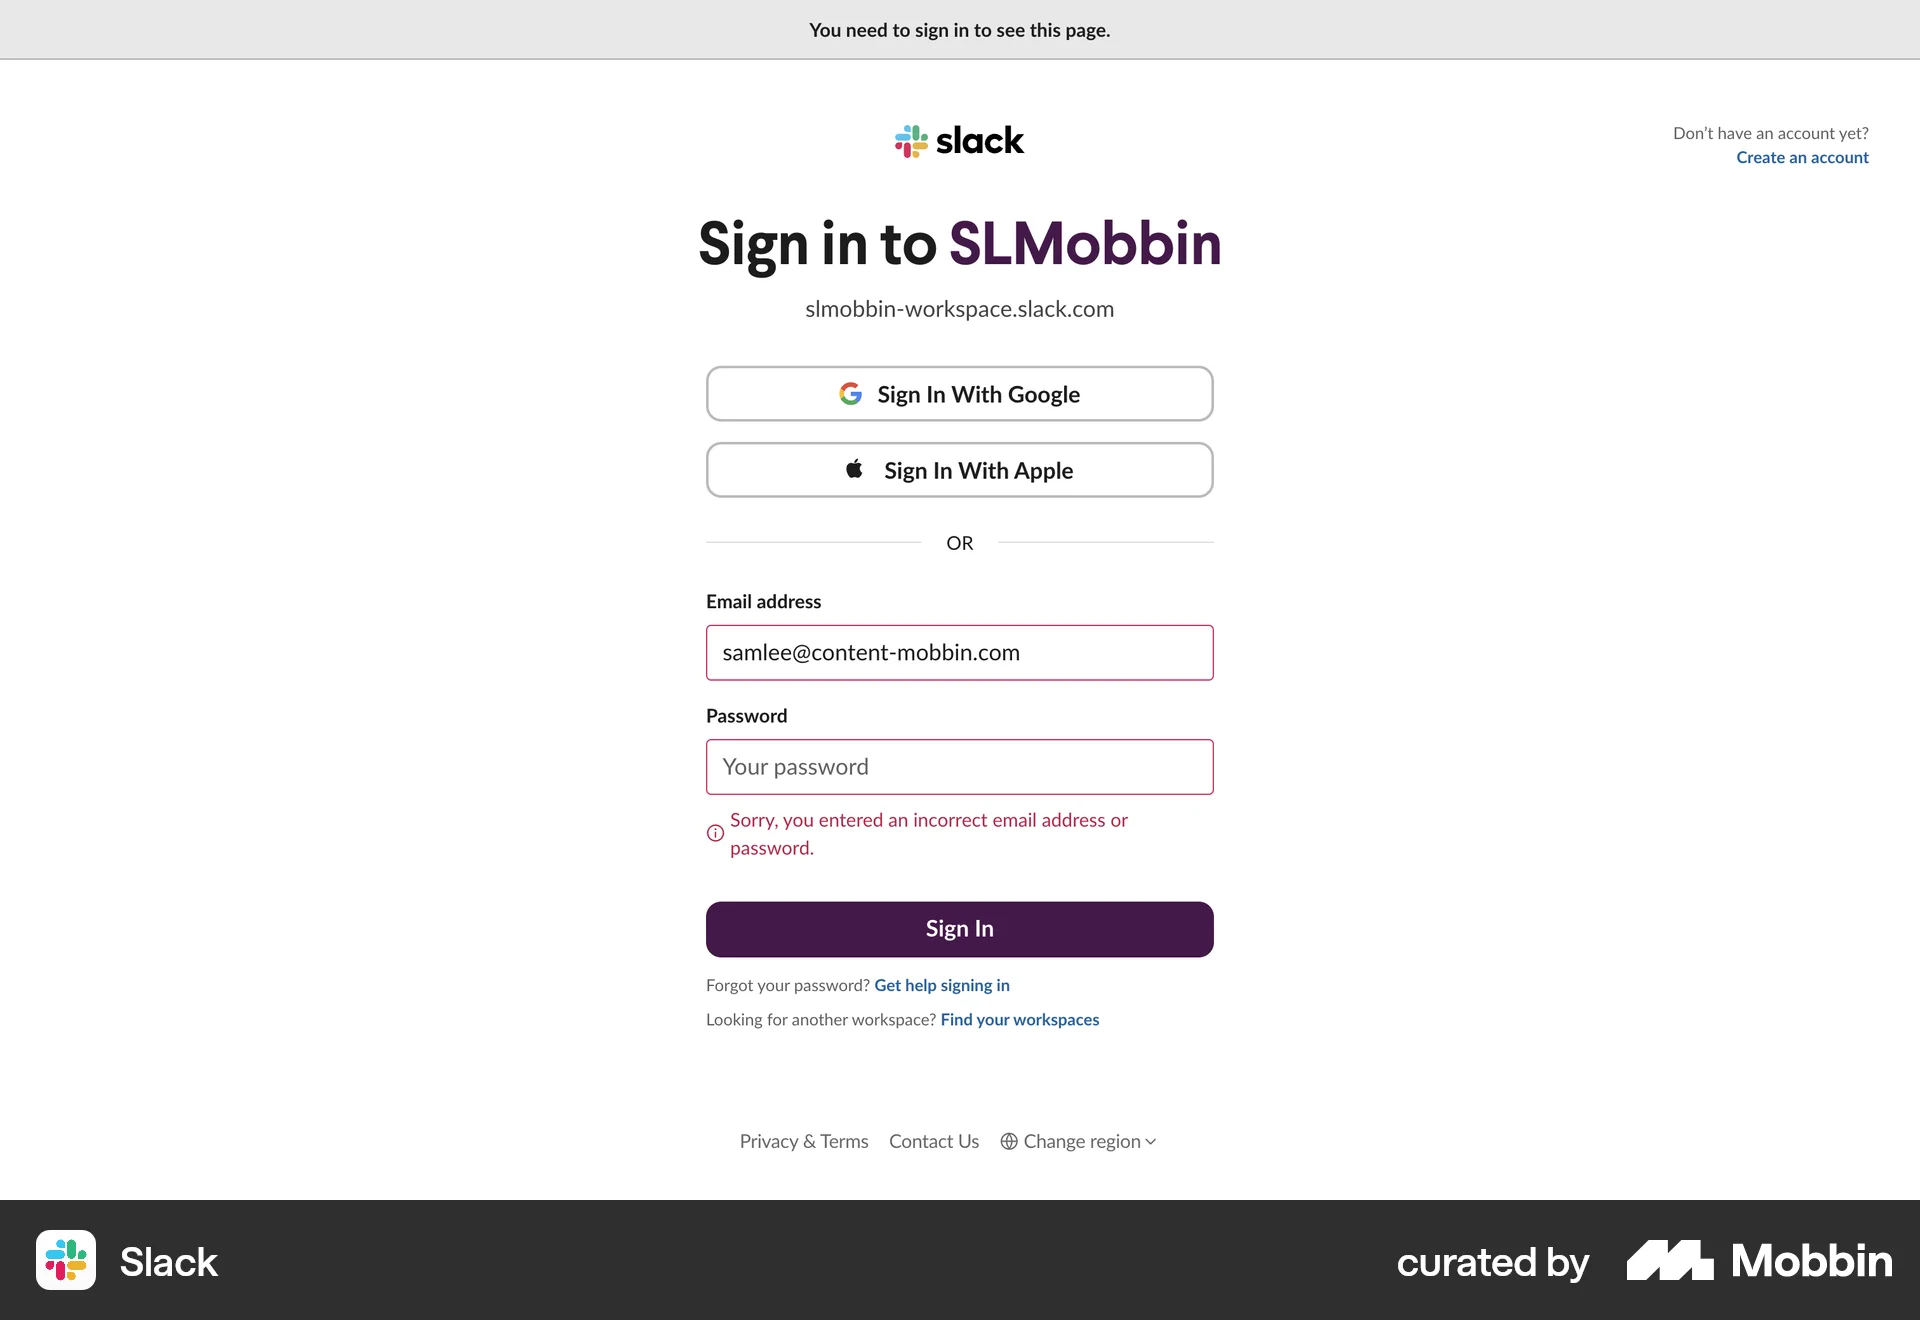Choose Sign In With Google
The image size is (1920, 1320).
pyautogui.click(x=959, y=393)
